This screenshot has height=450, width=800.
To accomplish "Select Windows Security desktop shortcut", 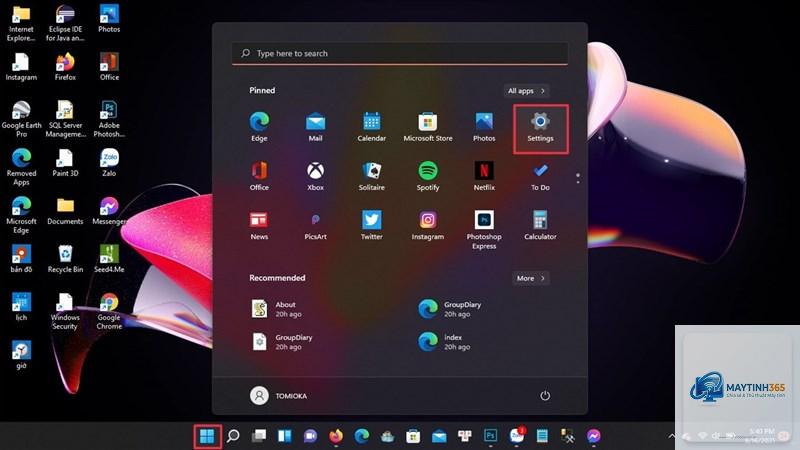I will tap(65, 311).
